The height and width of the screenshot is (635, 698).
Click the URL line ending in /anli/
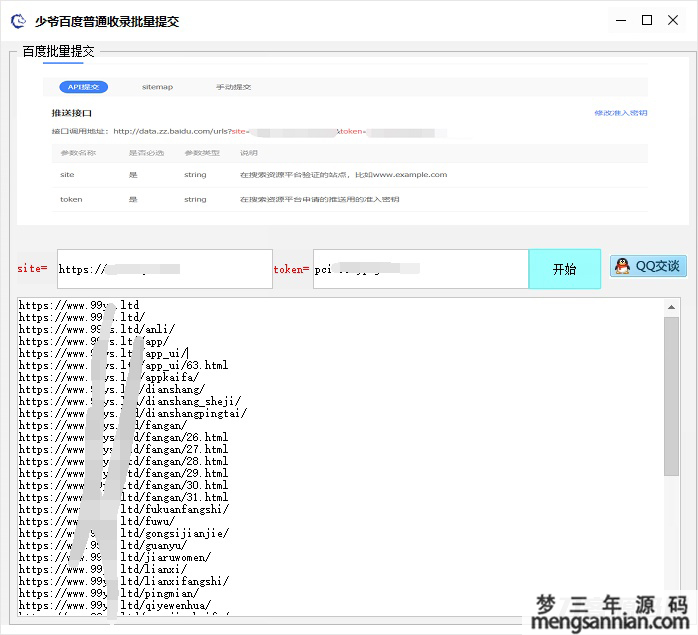coord(97,329)
